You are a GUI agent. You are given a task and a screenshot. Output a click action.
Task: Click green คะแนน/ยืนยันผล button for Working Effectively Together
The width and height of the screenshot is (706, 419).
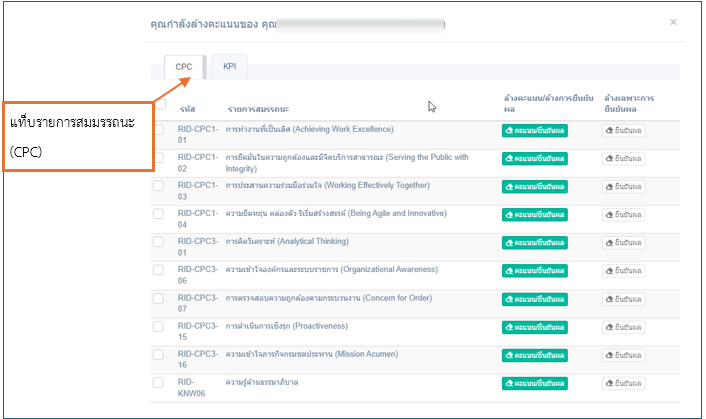[534, 186]
